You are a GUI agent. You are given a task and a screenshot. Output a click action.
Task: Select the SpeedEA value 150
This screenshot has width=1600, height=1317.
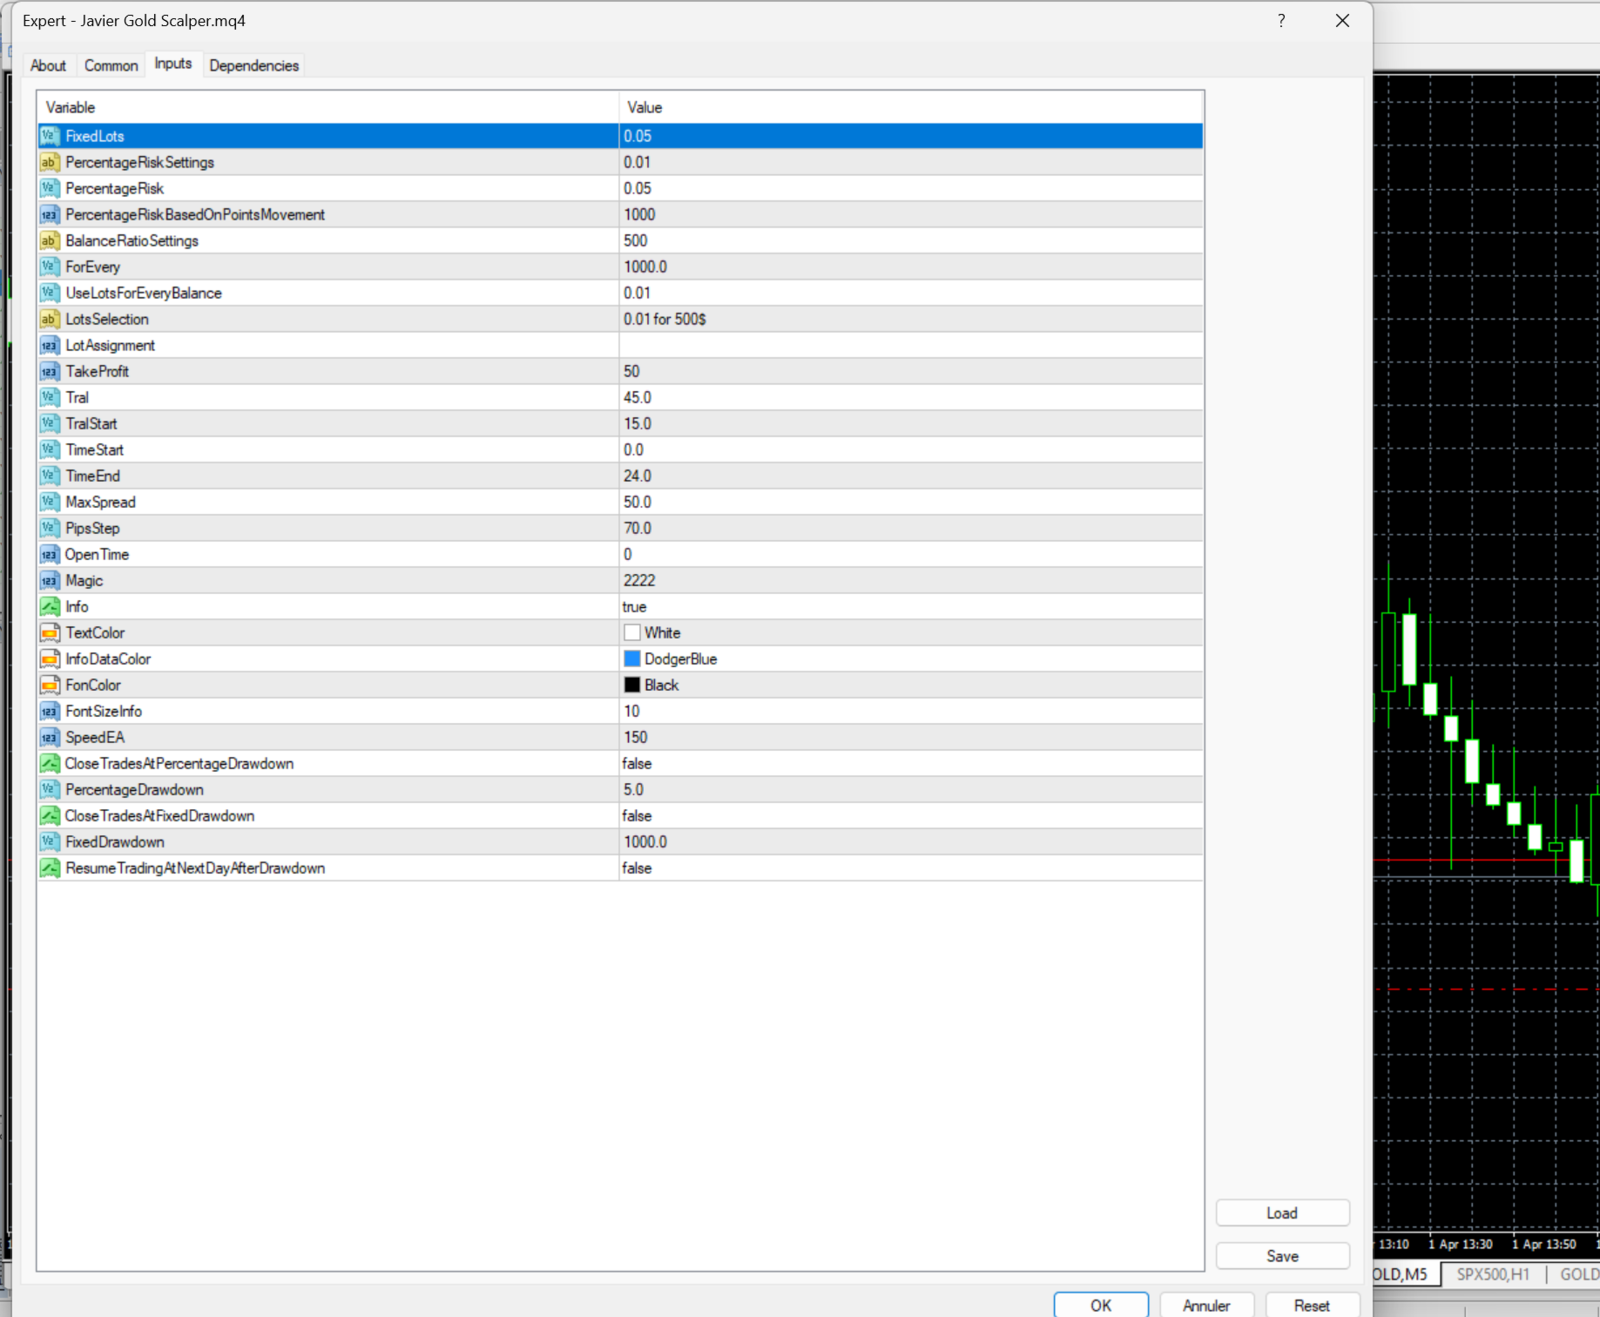(x=911, y=737)
